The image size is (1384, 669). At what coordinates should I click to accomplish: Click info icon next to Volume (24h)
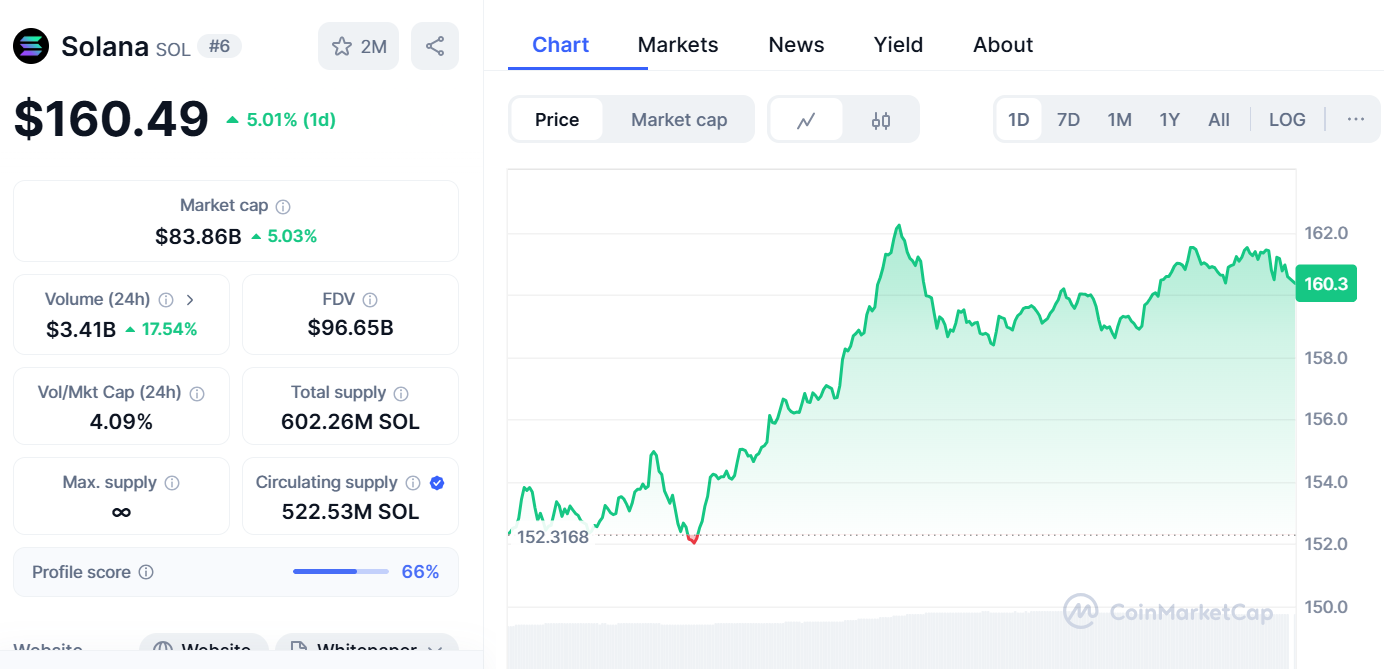(166, 300)
